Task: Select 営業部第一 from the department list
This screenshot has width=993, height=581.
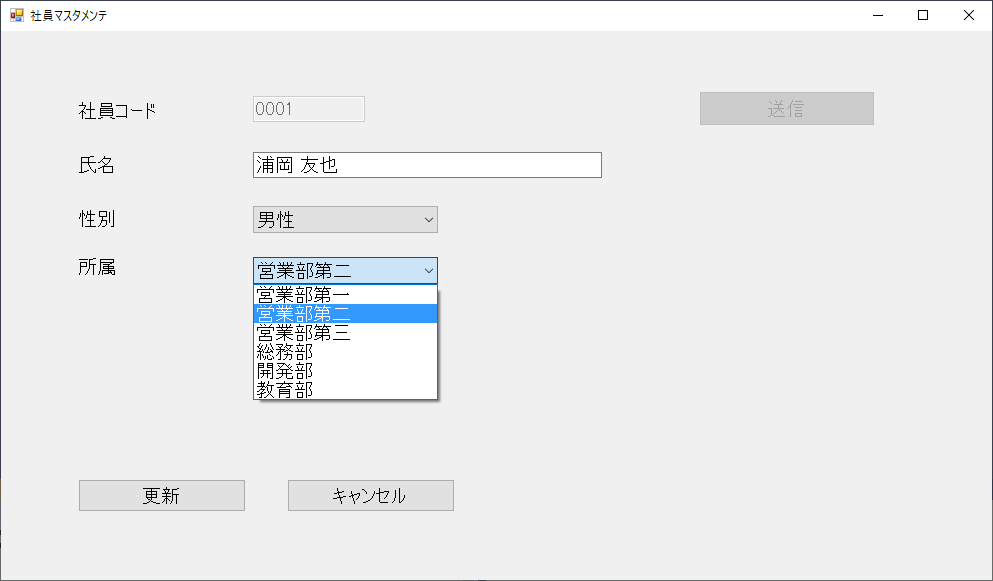Action: pos(330,294)
